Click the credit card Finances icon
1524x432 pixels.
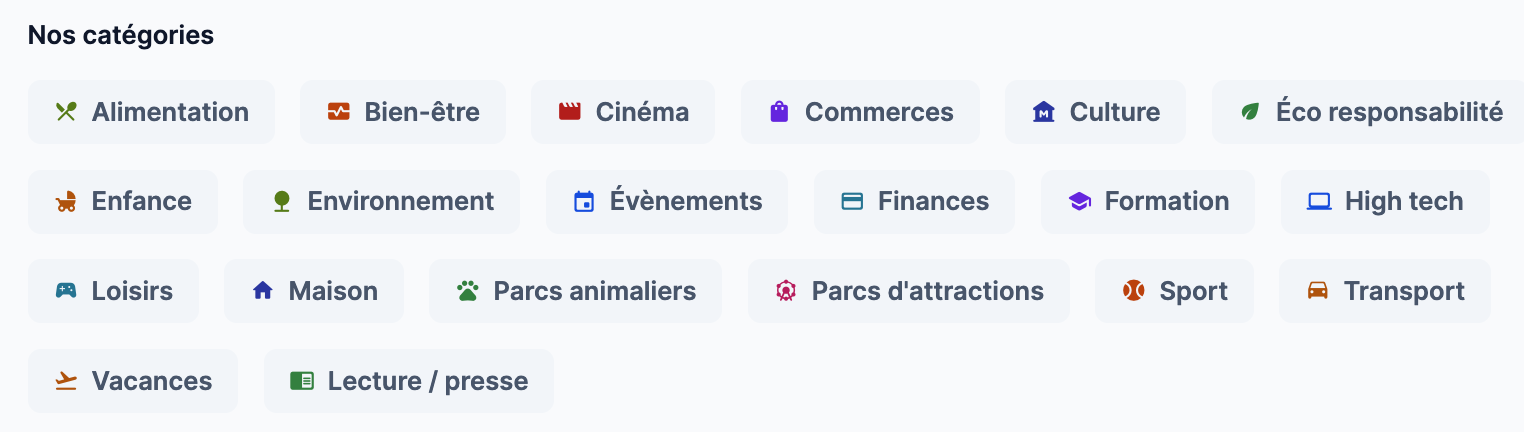tap(852, 202)
